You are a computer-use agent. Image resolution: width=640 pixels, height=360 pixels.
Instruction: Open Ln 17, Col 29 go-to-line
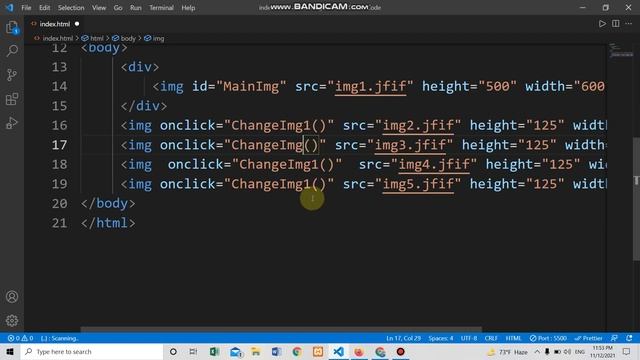tap(403, 338)
